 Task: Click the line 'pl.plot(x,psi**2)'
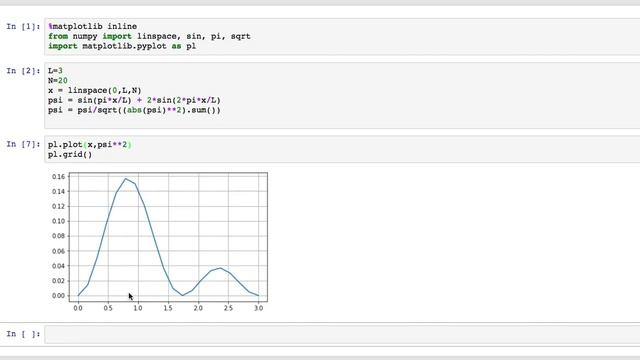click(x=90, y=144)
